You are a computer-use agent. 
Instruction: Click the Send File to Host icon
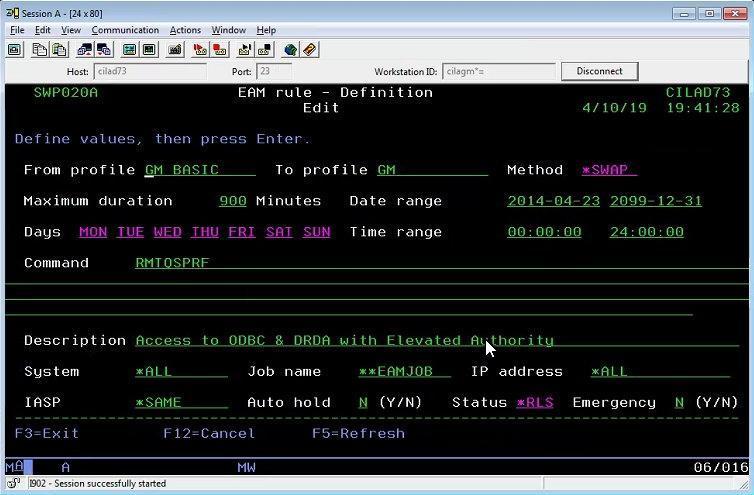pos(84,49)
